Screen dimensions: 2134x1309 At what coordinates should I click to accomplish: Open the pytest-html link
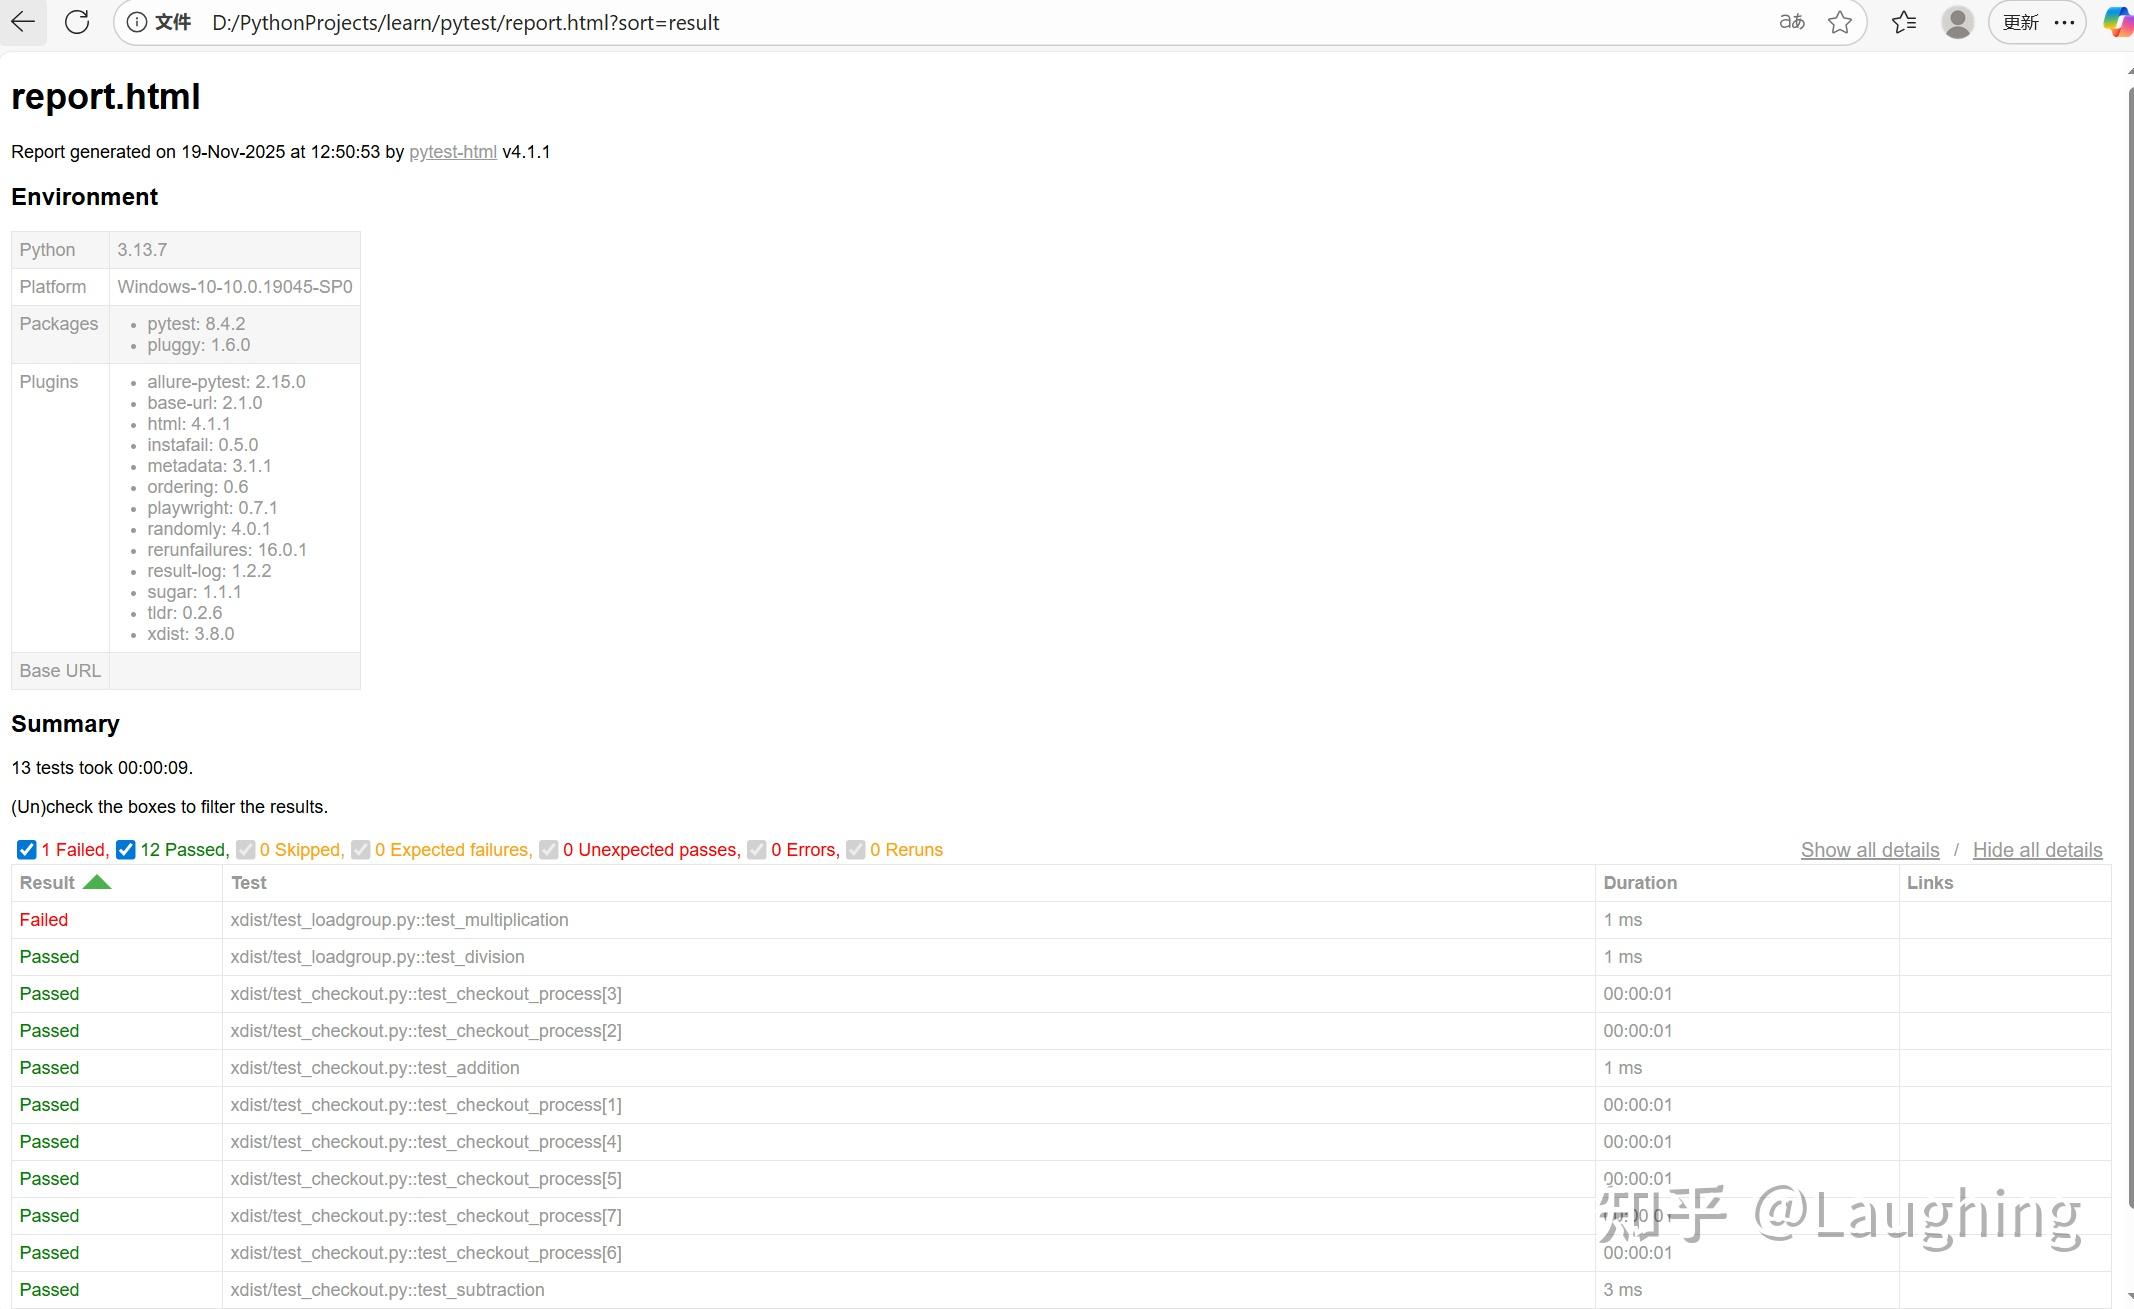[452, 151]
